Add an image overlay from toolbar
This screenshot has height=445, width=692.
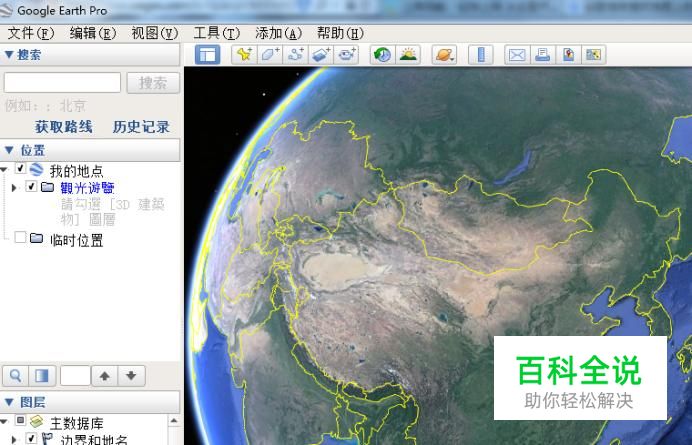click(321, 55)
